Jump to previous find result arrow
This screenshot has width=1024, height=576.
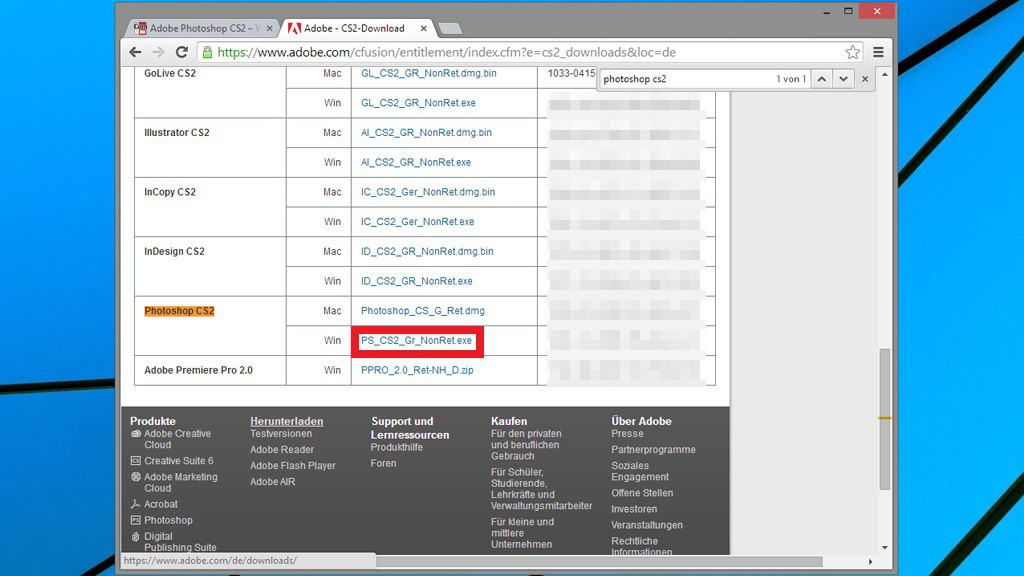[822, 79]
